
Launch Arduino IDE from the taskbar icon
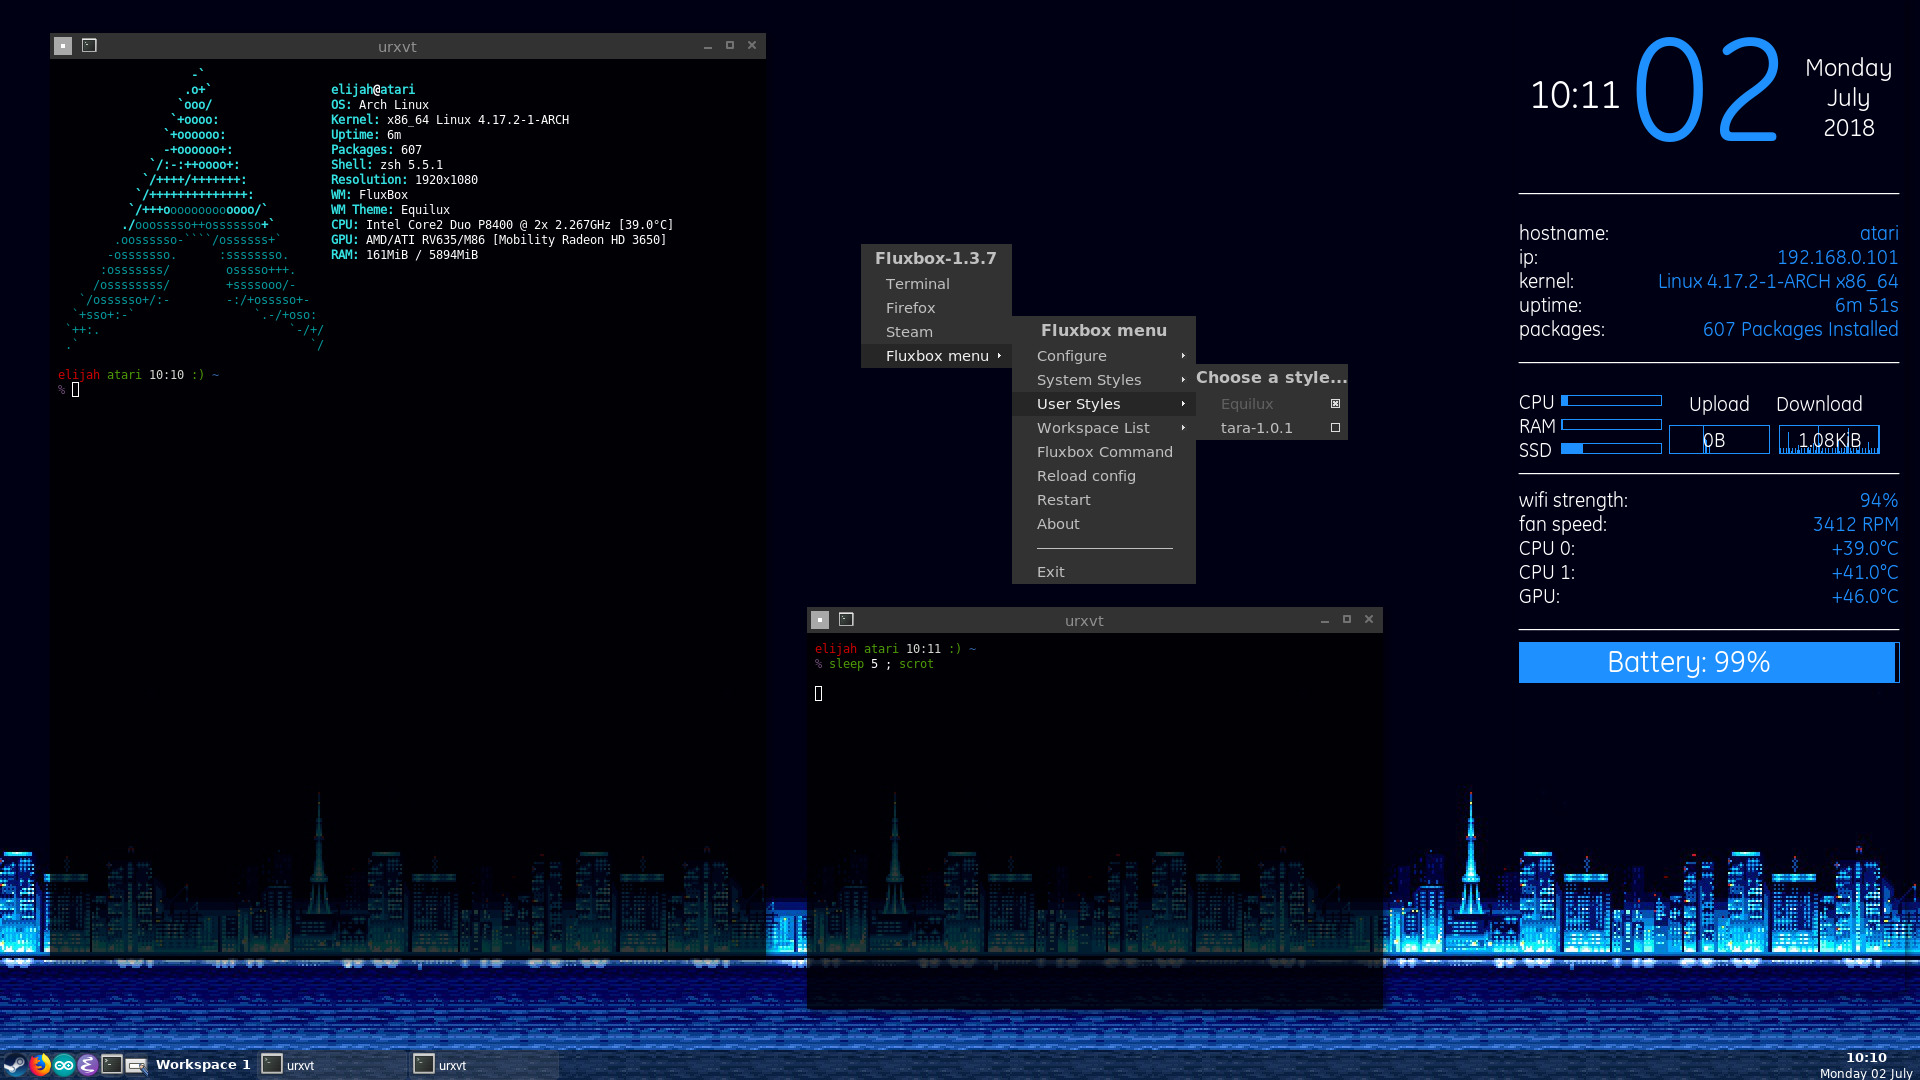coord(64,1065)
